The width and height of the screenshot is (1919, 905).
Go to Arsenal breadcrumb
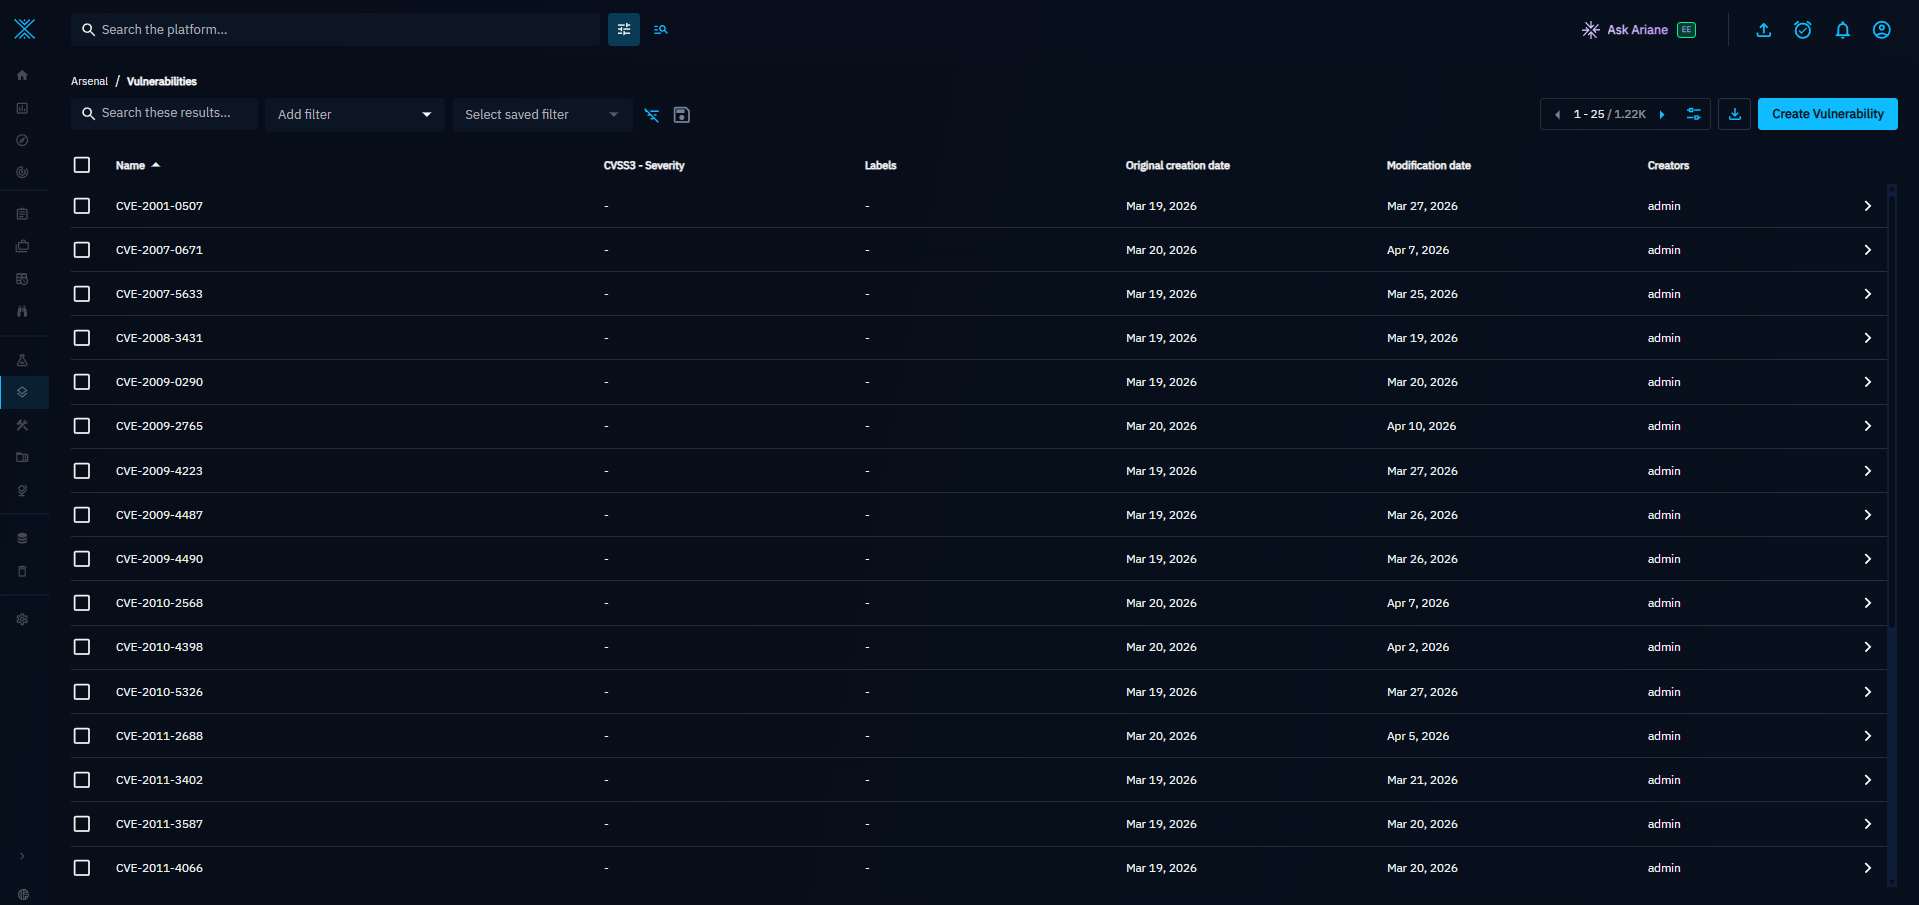[x=89, y=81]
